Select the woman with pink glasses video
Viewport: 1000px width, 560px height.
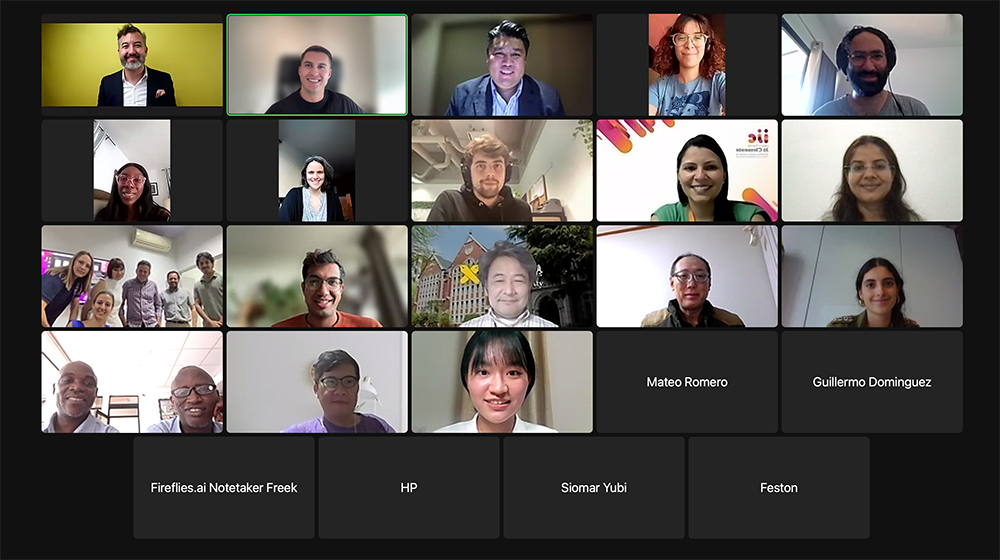[132, 170]
